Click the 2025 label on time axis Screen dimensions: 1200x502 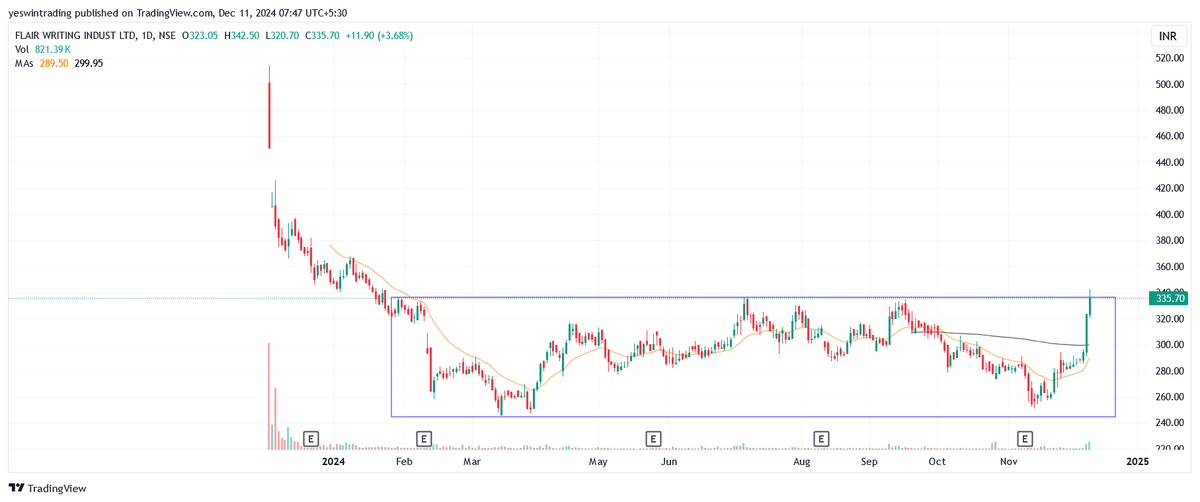[1137, 463]
